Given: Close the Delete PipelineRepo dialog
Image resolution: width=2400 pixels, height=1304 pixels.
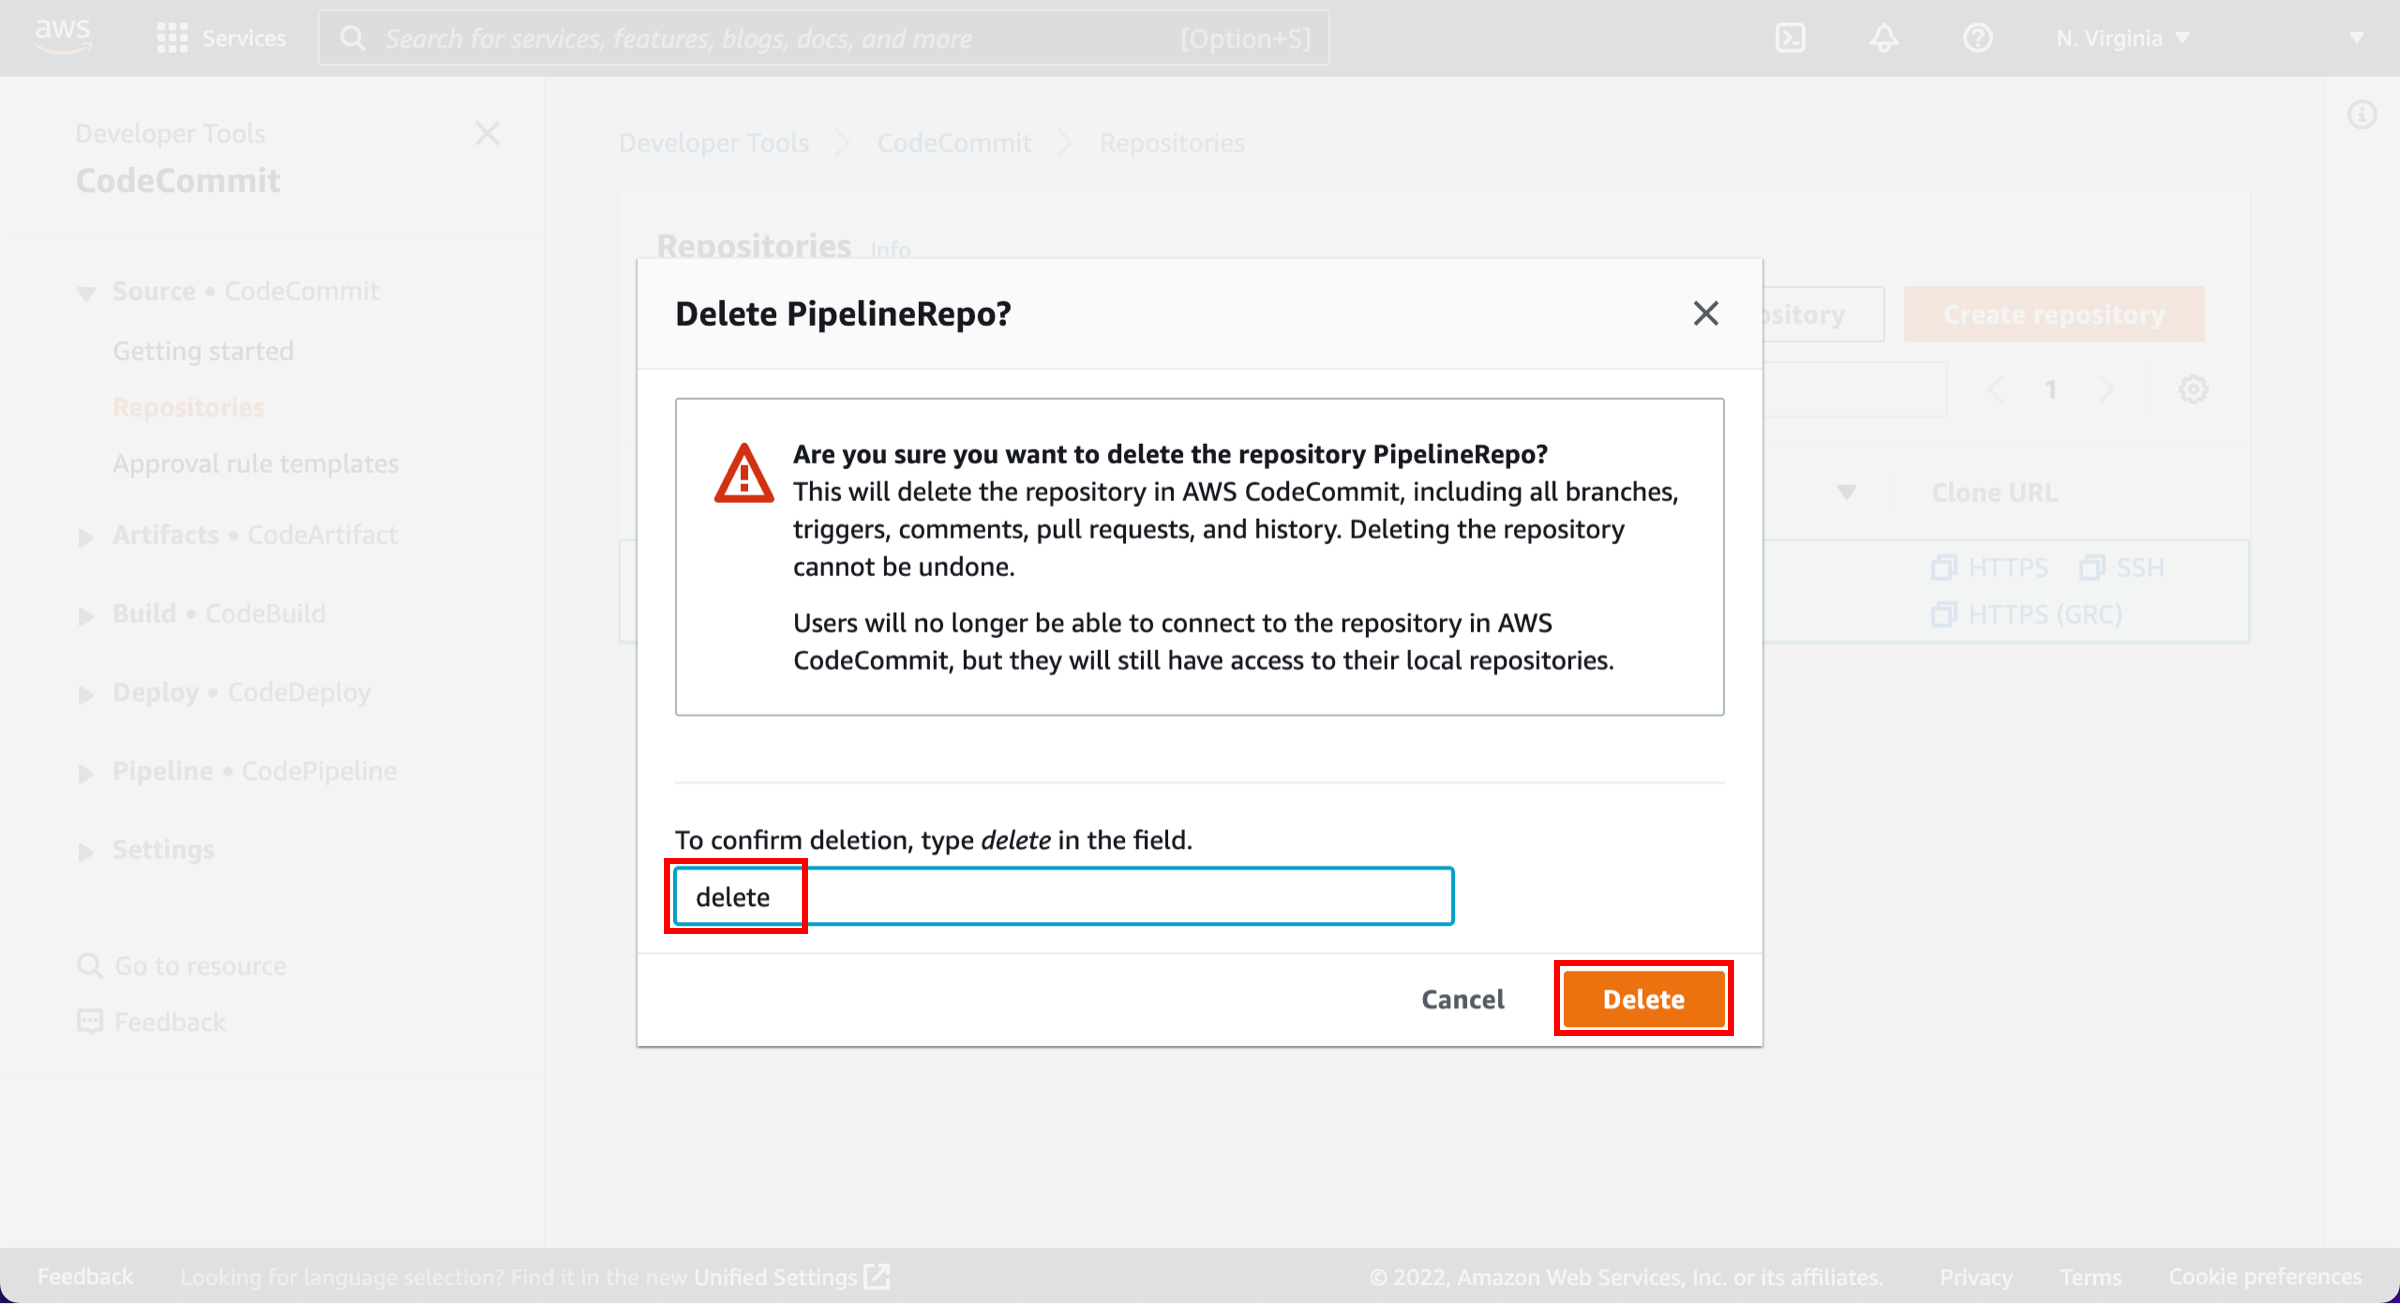Looking at the screenshot, I should [x=1706, y=313].
